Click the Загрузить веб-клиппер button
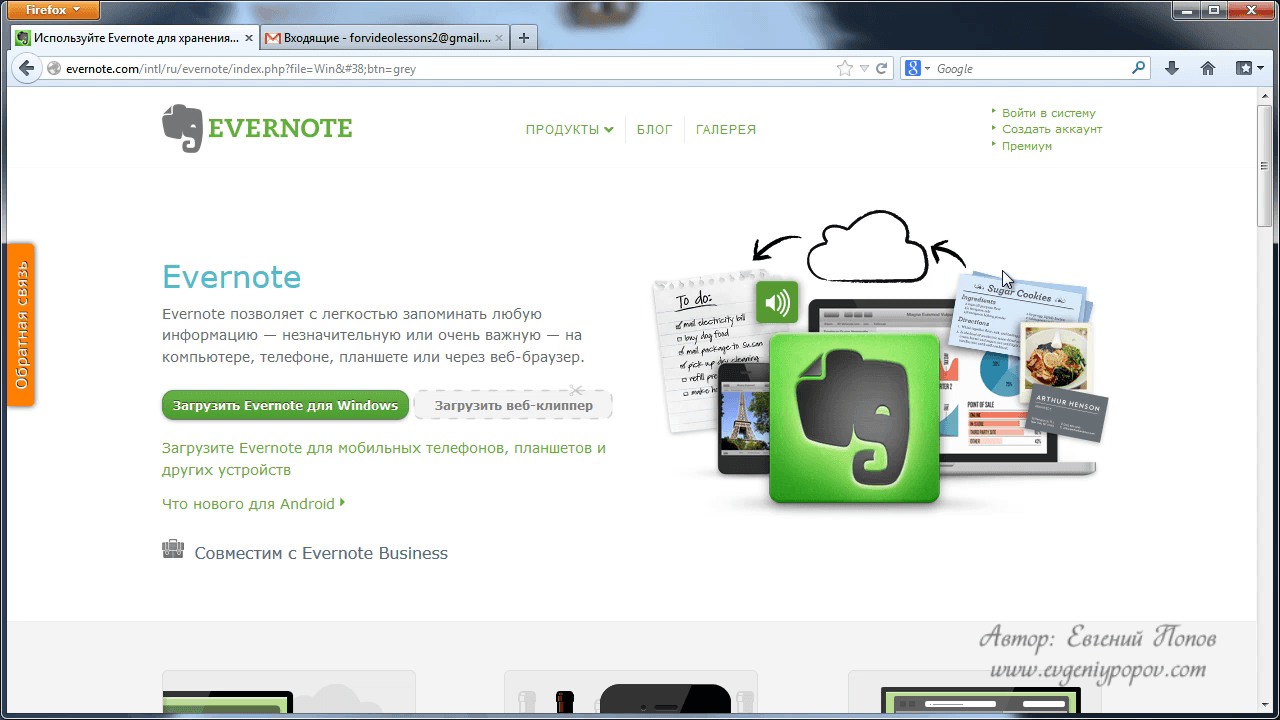1280x720 pixels. [513, 405]
